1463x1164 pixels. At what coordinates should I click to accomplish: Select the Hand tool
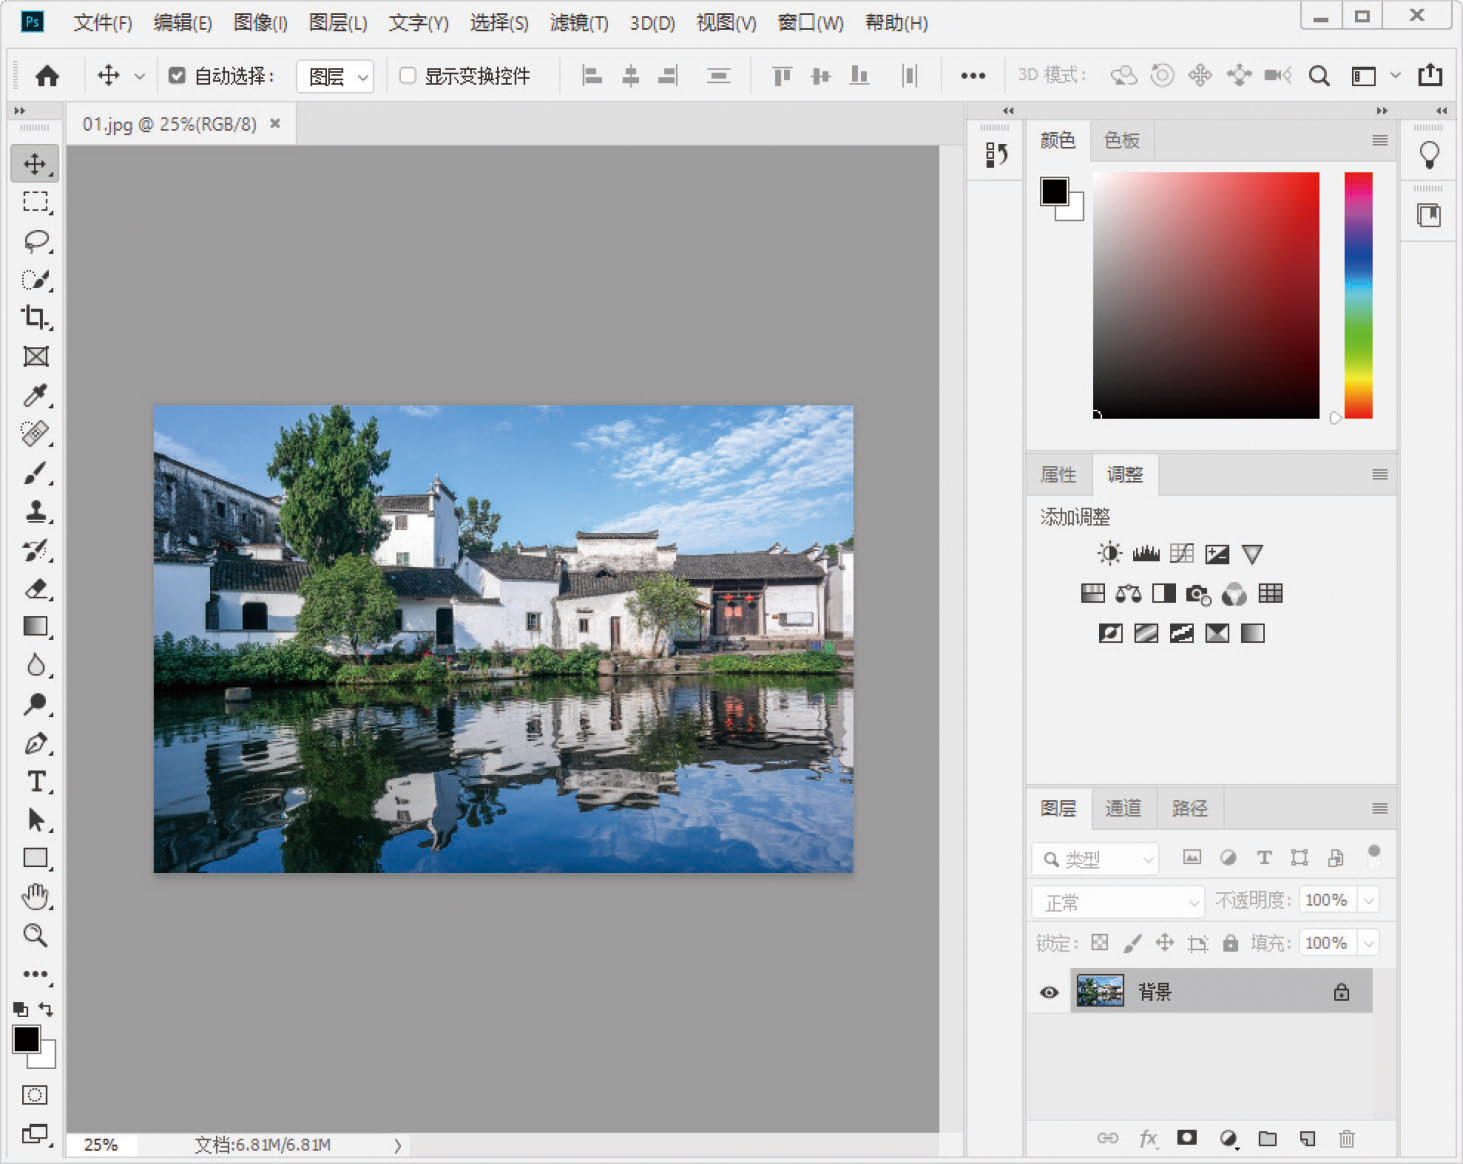pyautogui.click(x=35, y=897)
